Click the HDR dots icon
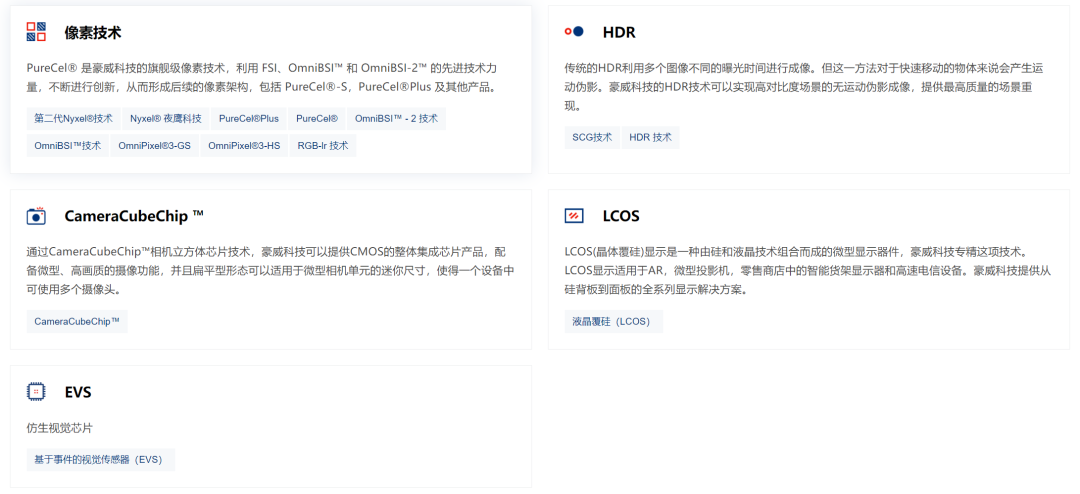The width and height of the screenshot is (1080, 494). click(574, 32)
